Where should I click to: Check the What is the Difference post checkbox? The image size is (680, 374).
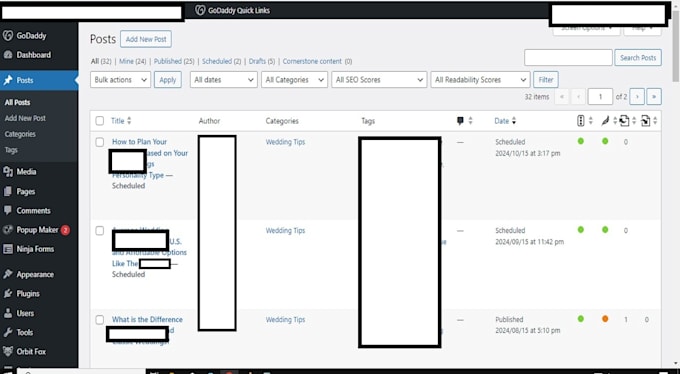coord(100,320)
